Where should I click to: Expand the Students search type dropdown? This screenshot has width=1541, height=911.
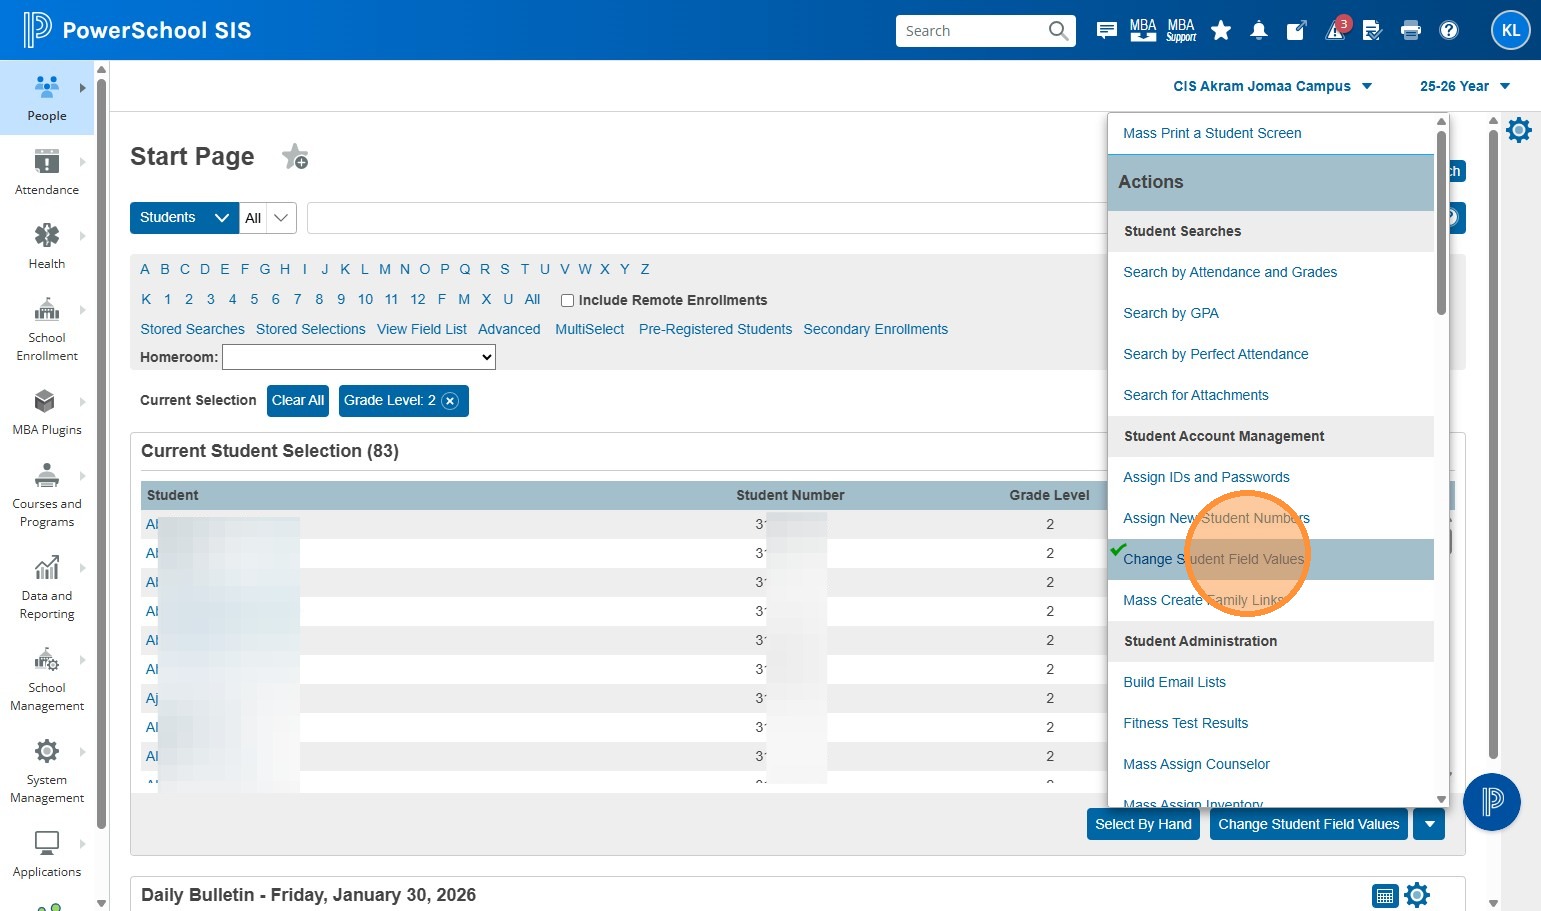[184, 218]
